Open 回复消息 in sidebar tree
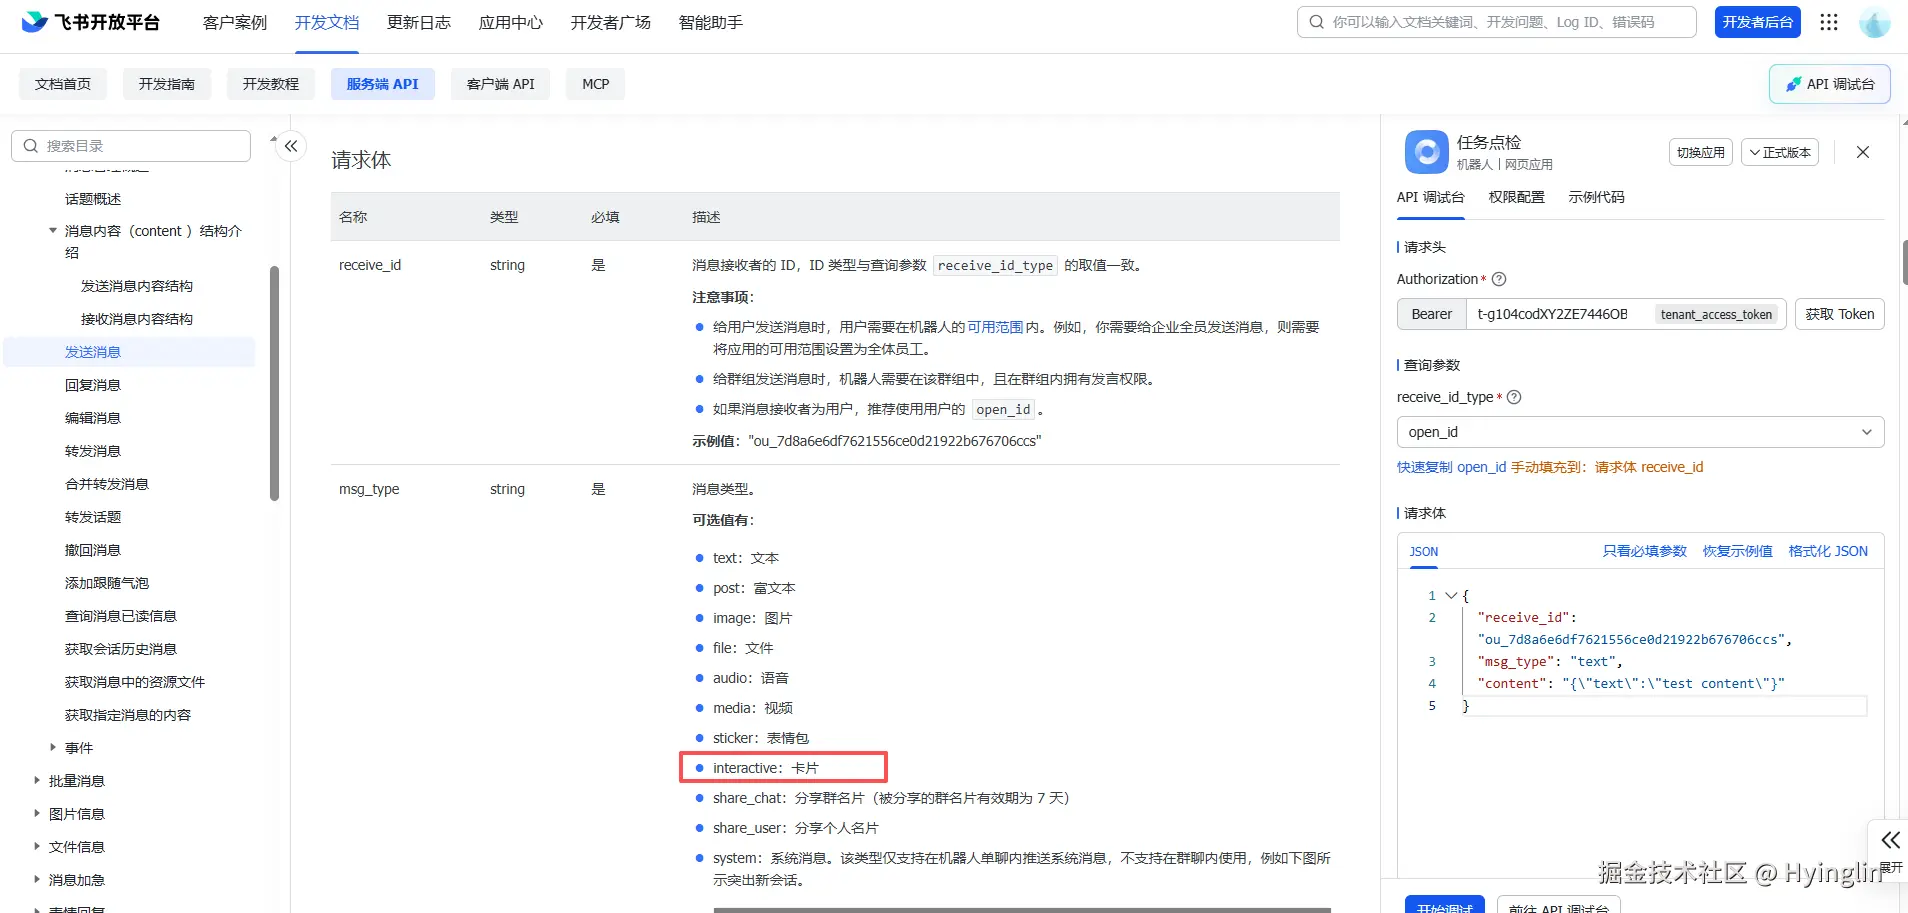 [x=93, y=385]
